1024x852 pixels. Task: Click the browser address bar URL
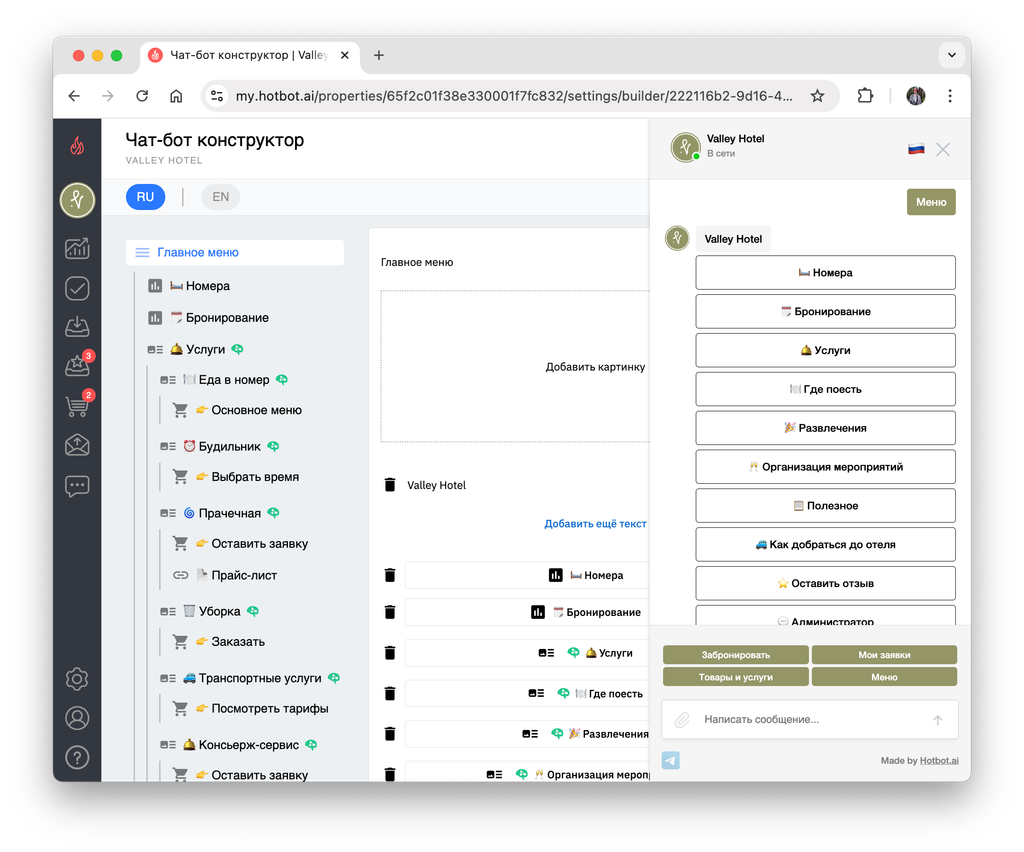pos(514,96)
